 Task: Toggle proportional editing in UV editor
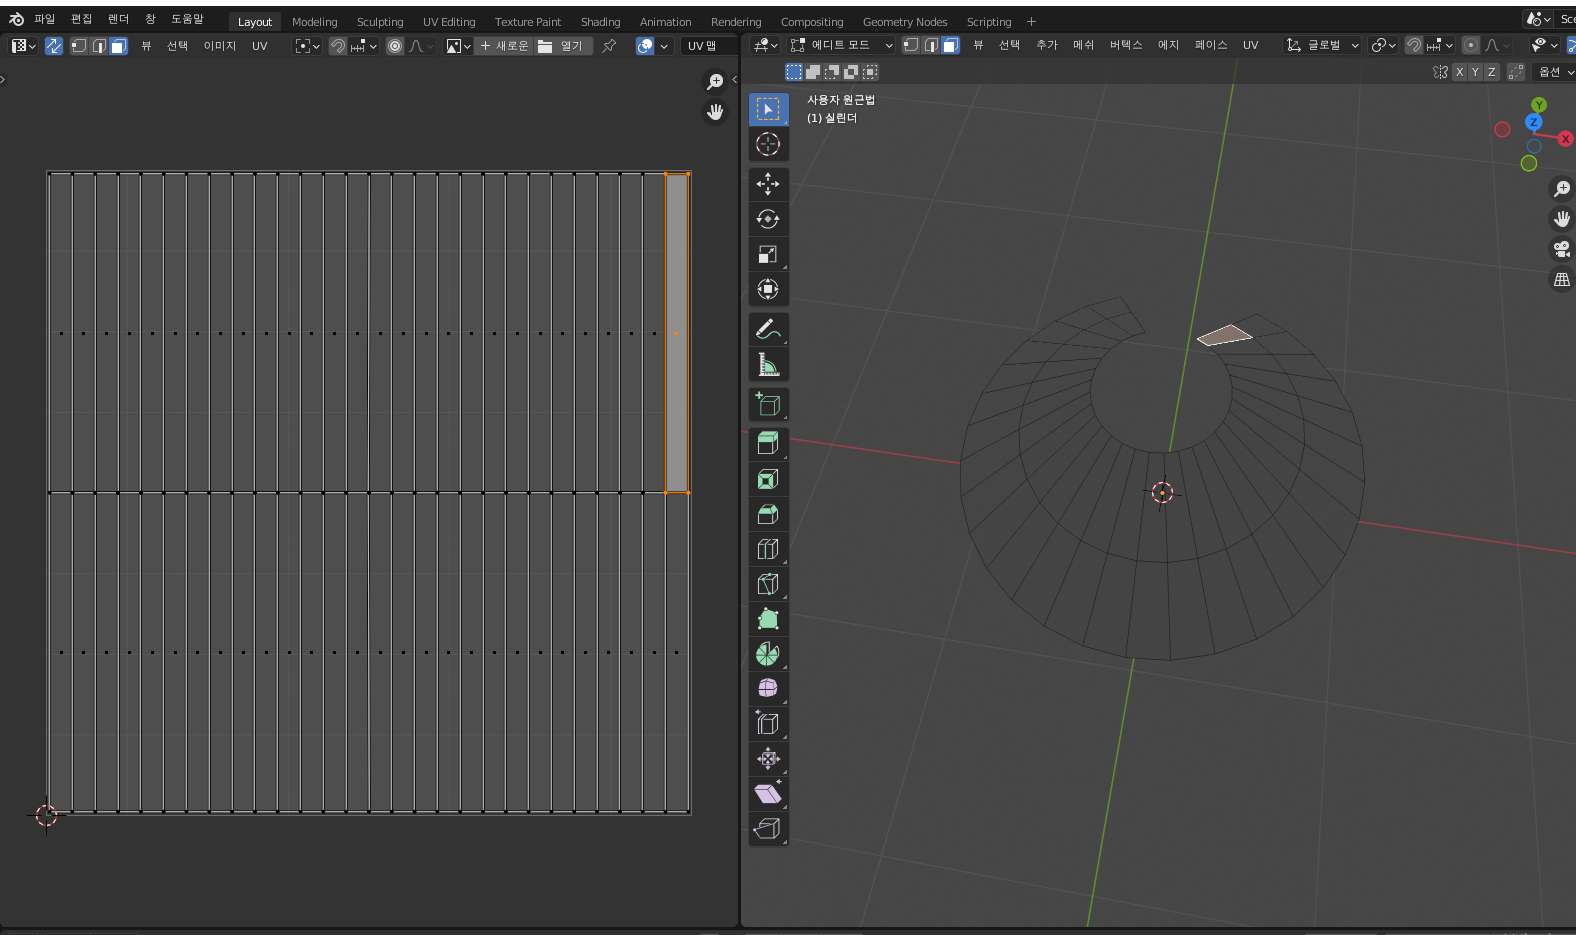pyautogui.click(x=395, y=46)
